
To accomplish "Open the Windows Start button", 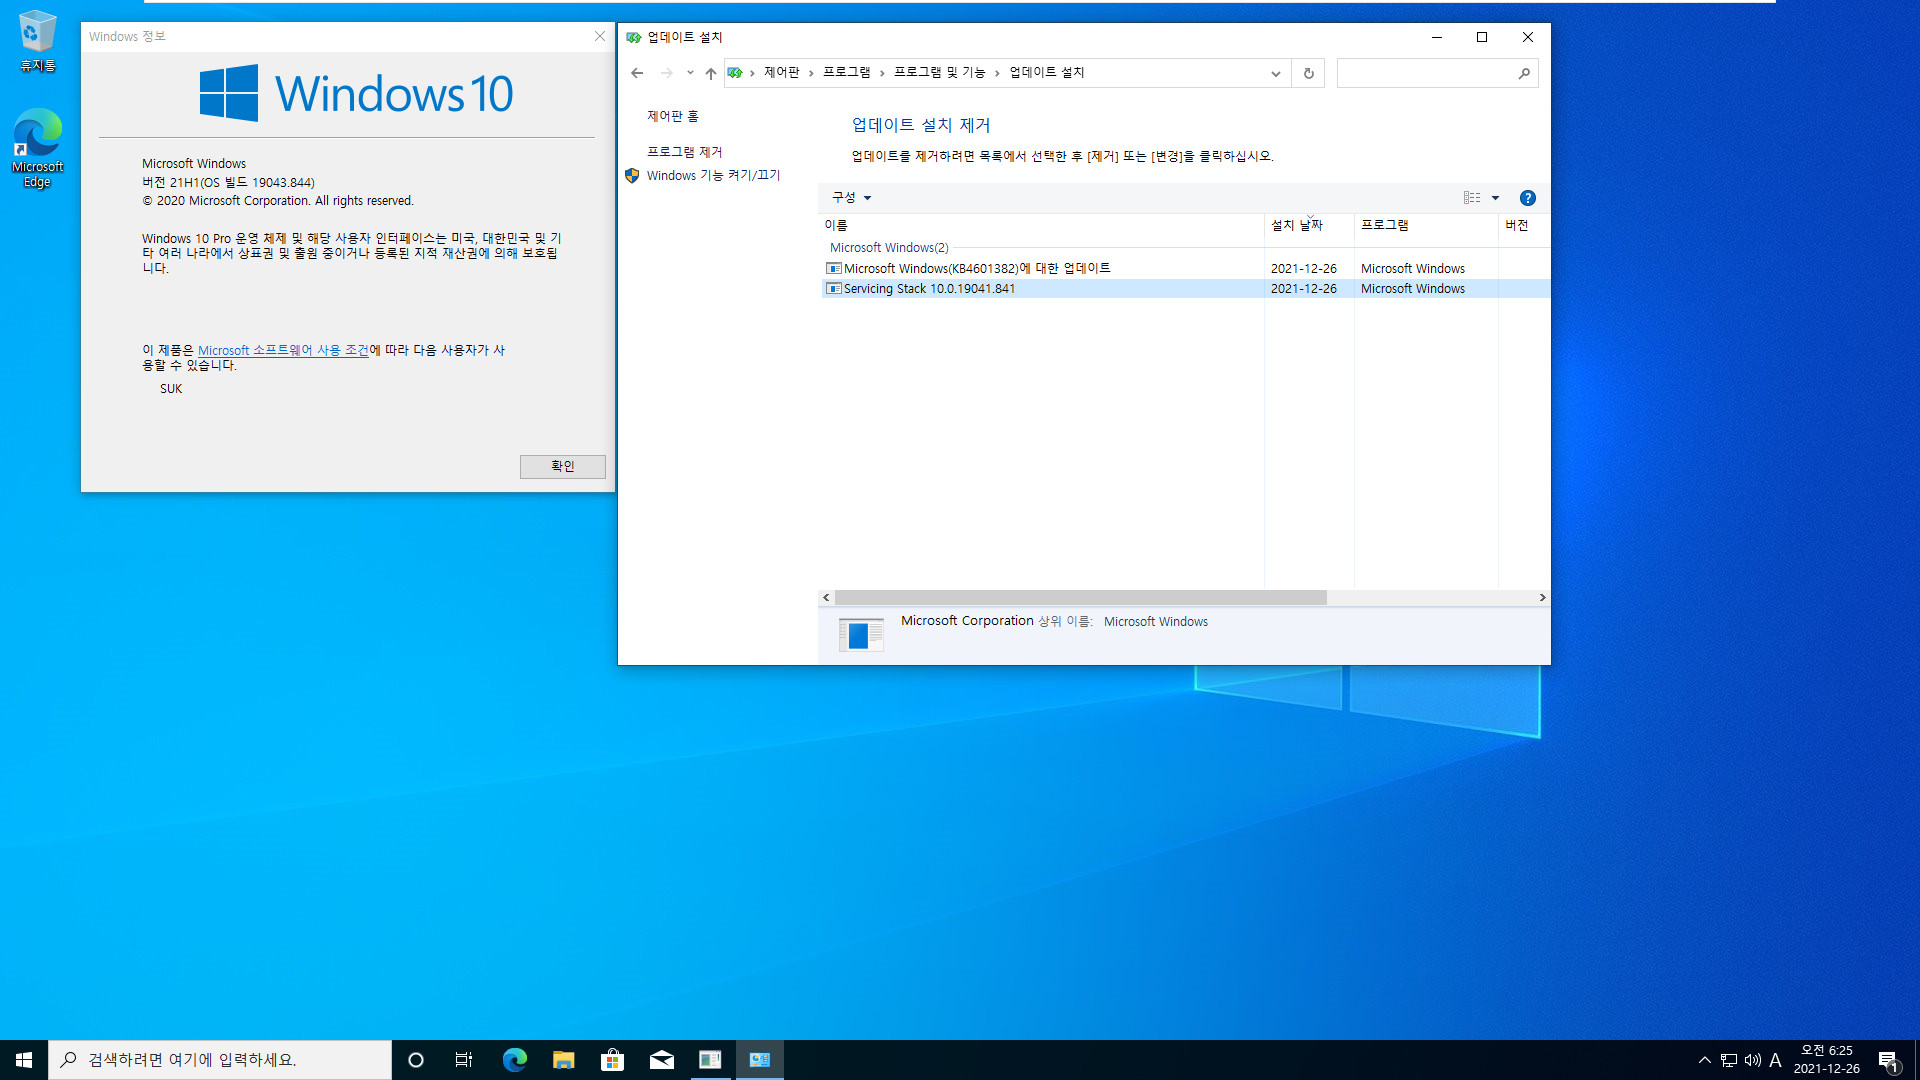I will 24,1060.
